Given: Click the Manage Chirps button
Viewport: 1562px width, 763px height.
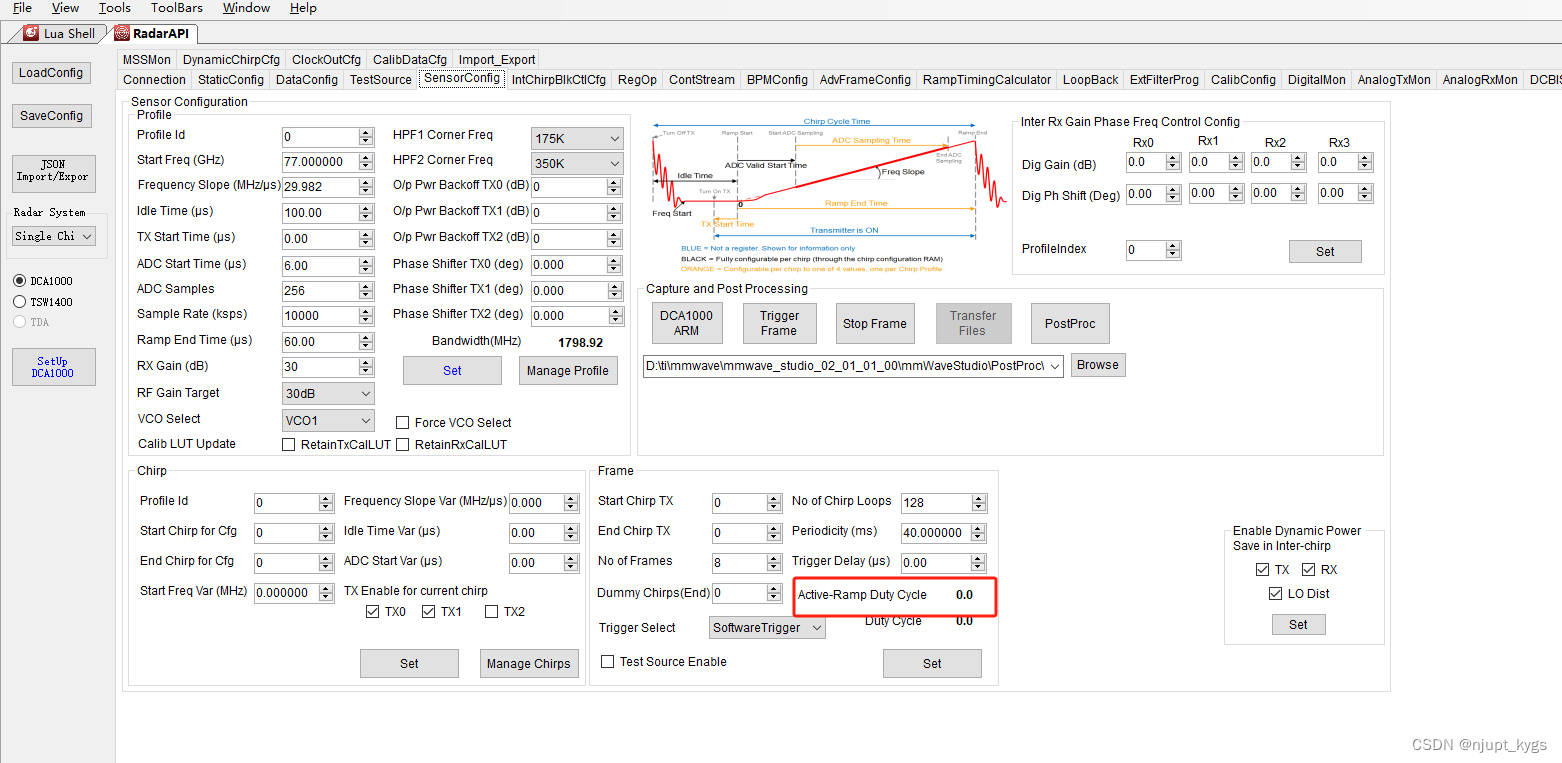Looking at the screenshot, I should (529, 664).
